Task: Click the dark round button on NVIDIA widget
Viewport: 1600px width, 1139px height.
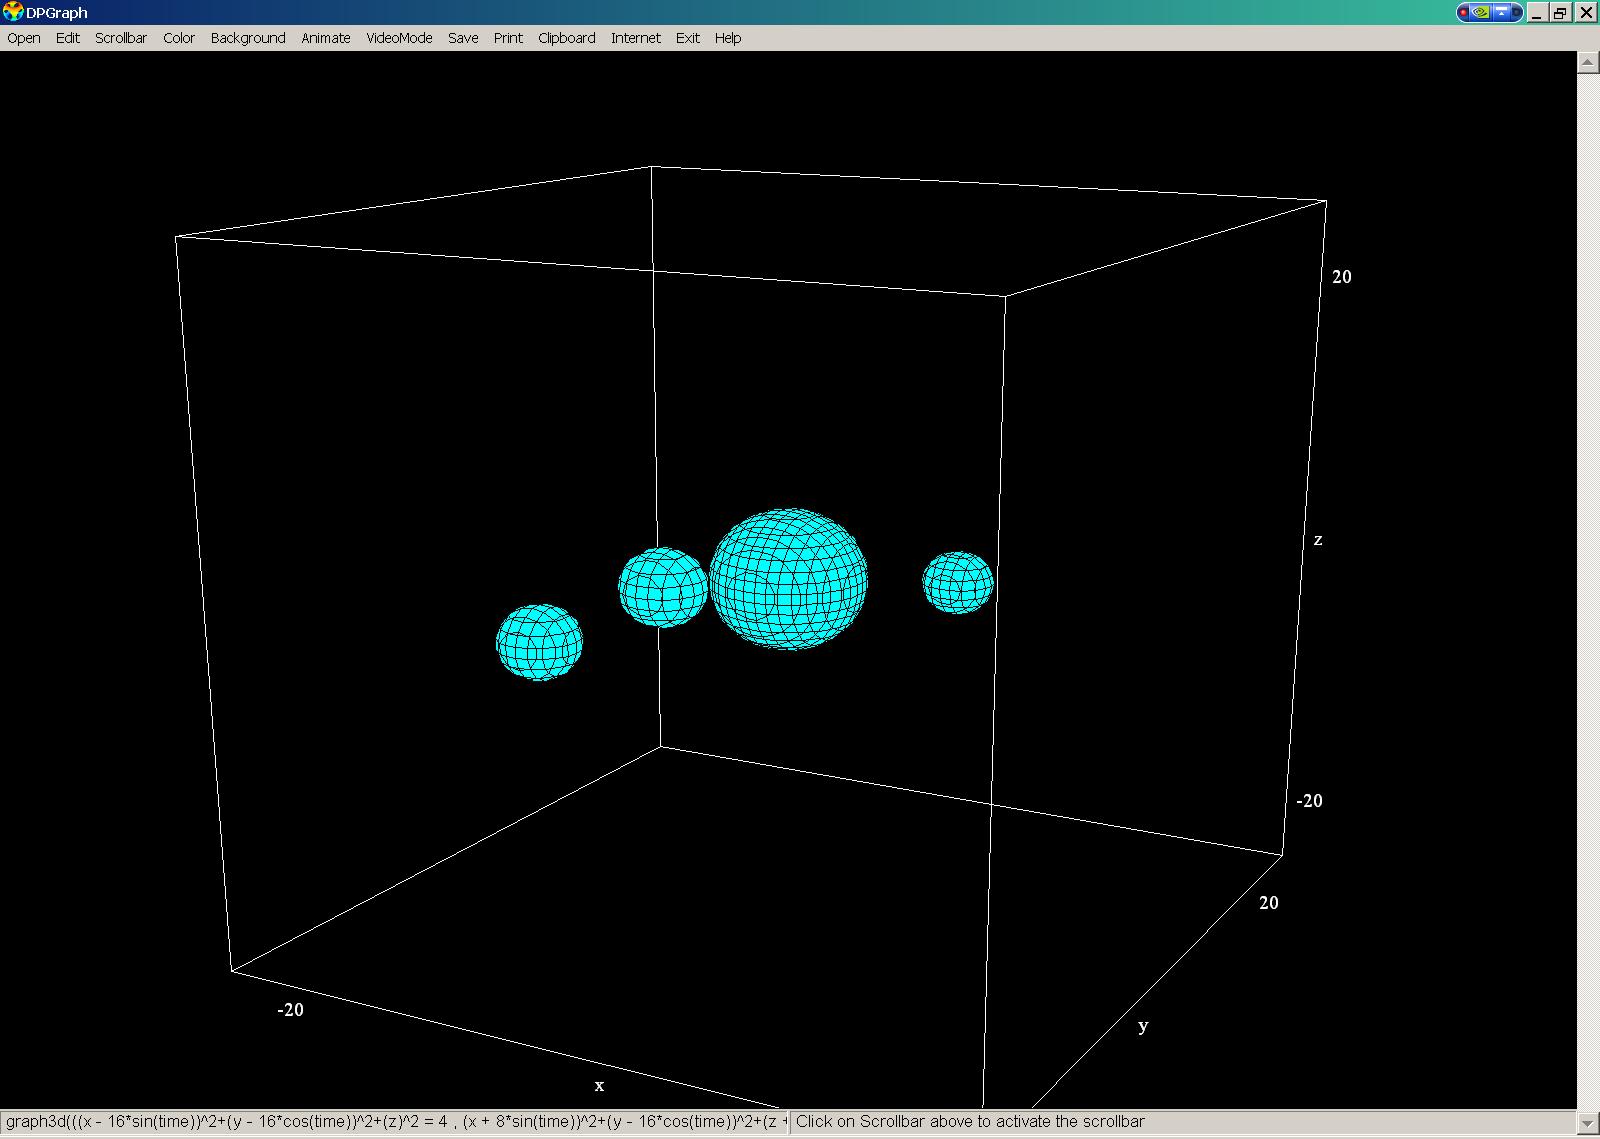Action: tap(1516, 13)
